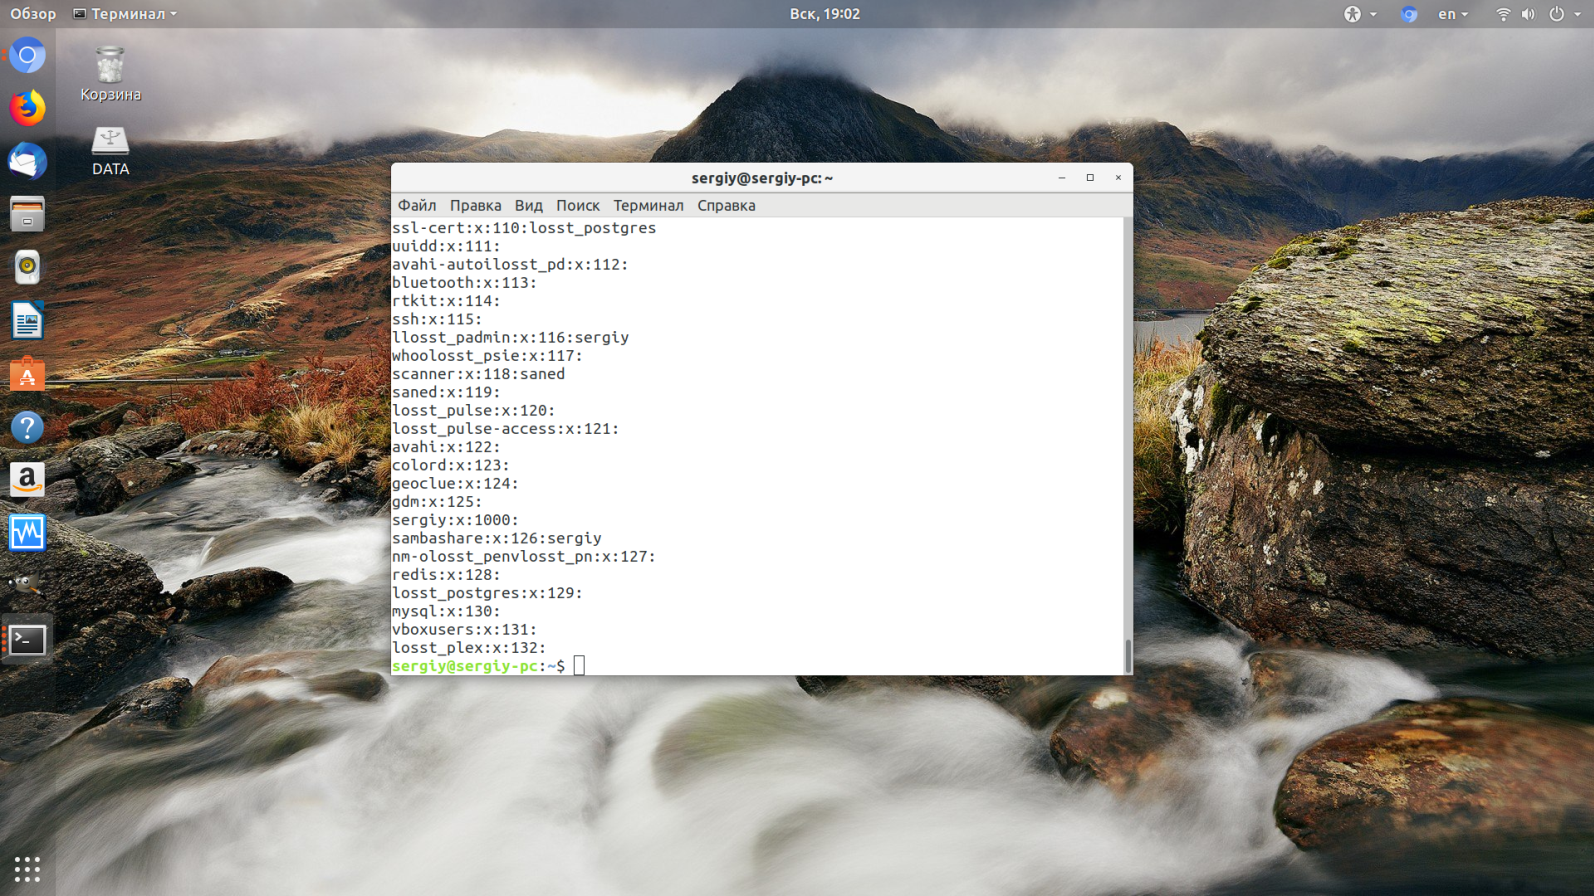The height and width of the screenshot is (896, 1594).
Task: Click the terminal's vertical scrollbar
Action: click(1128, 655)
